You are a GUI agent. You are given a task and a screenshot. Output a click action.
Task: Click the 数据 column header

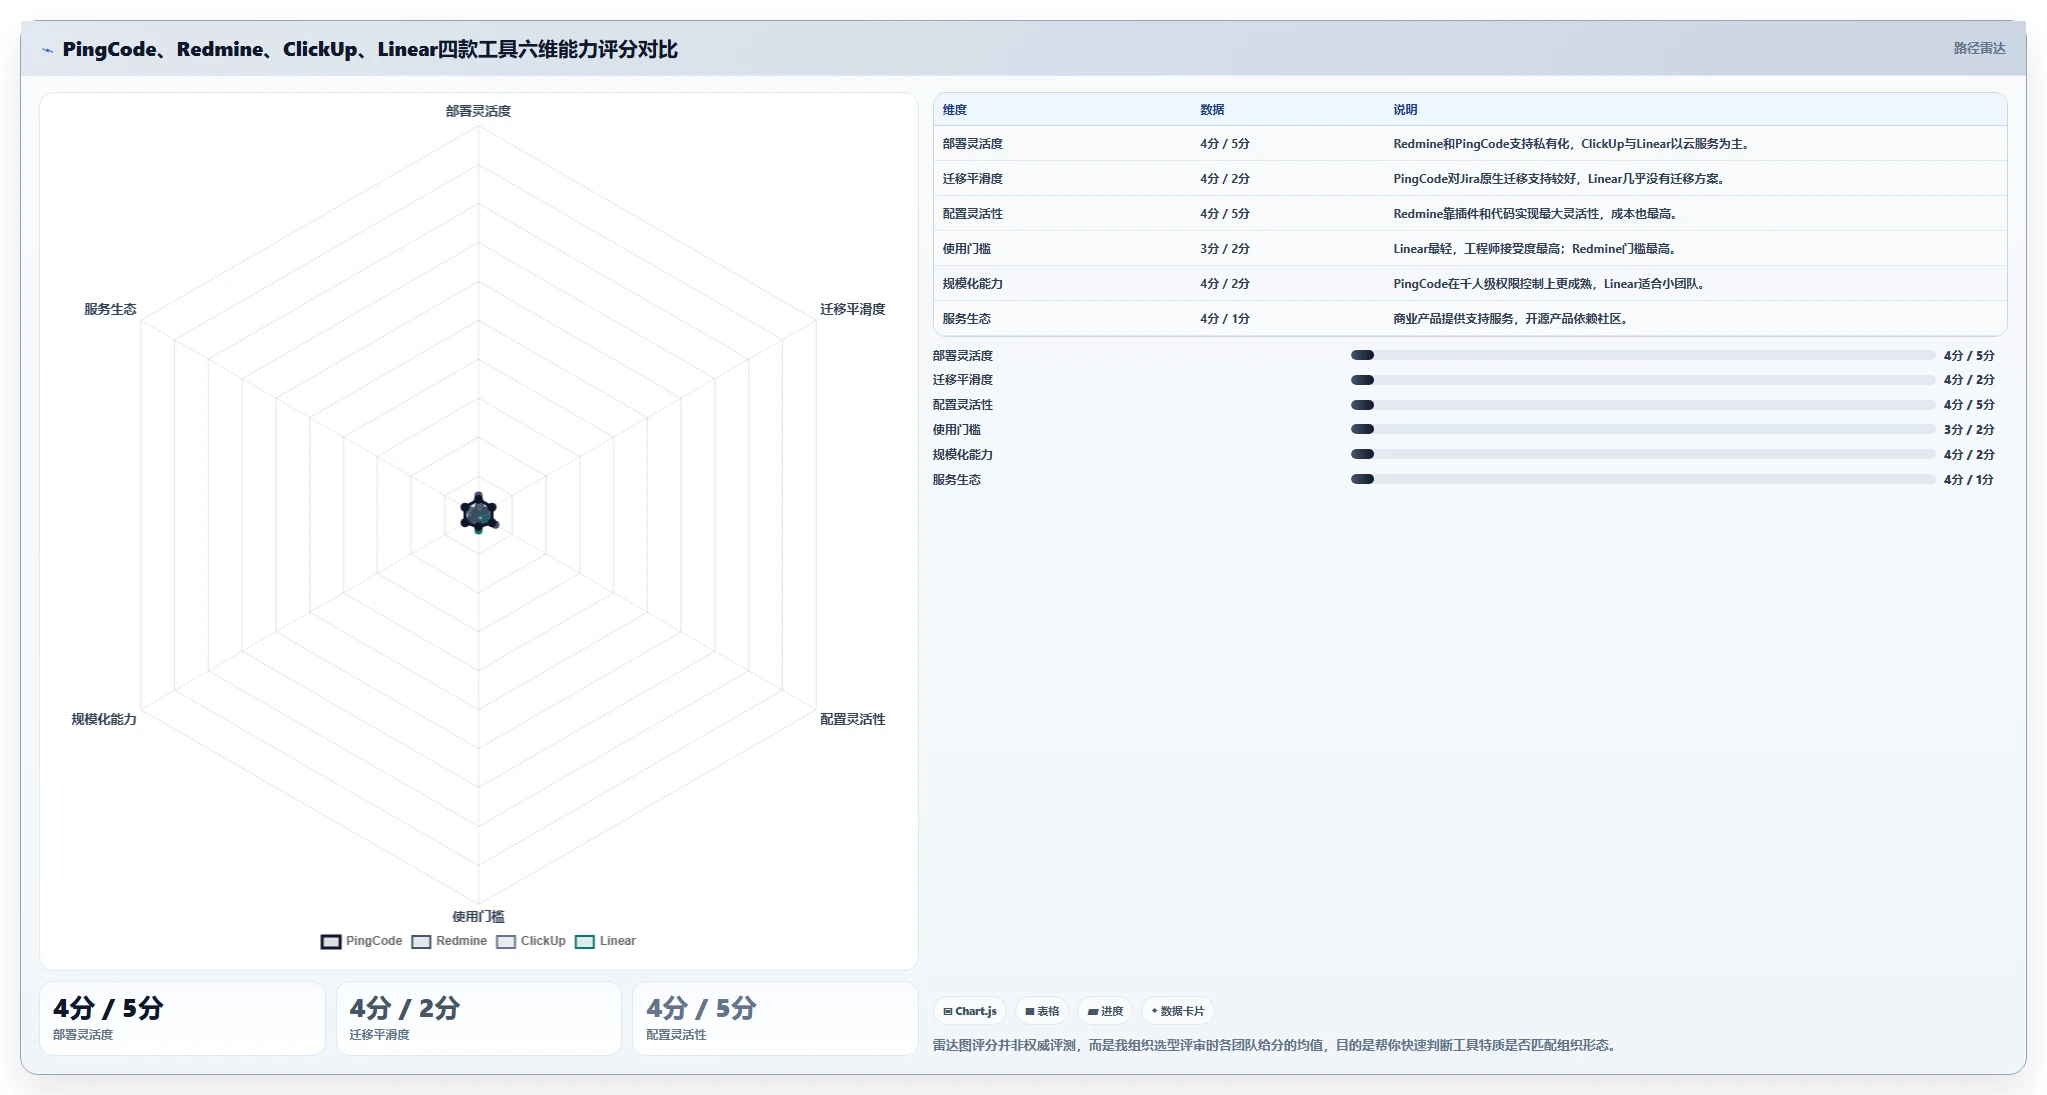[x=1212, y=110]
